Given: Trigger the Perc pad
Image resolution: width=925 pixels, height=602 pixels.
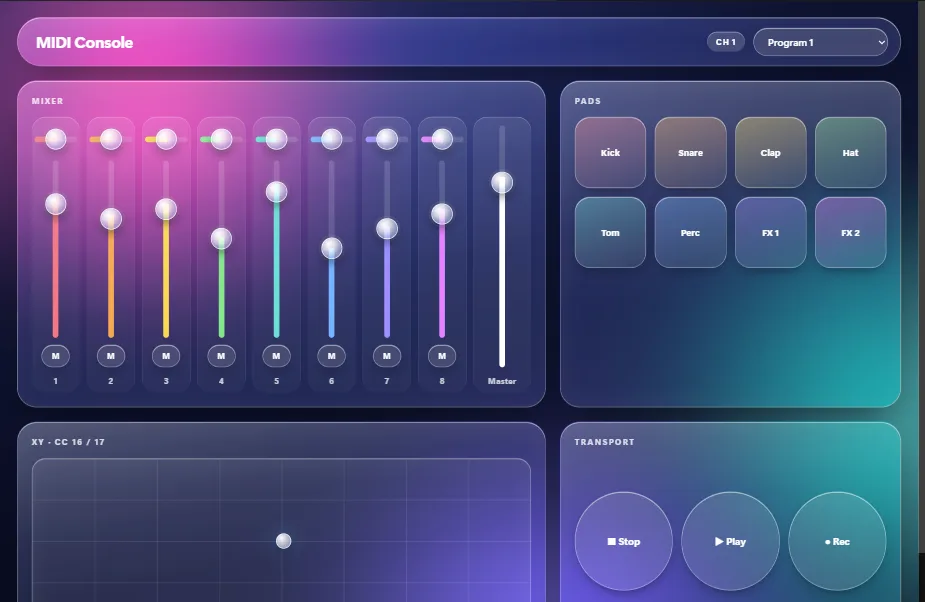Looking at the screenshot, I should [x=690, y=233].
